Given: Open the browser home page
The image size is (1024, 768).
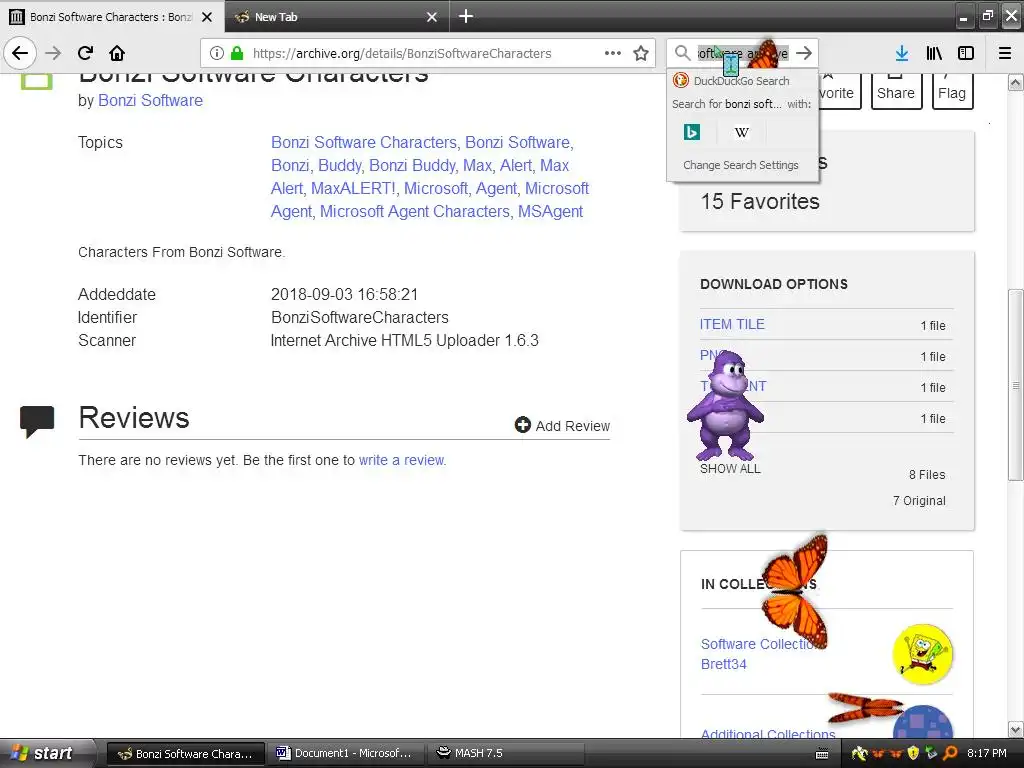Looking at the screenshot, I should [x=117, y=53].
